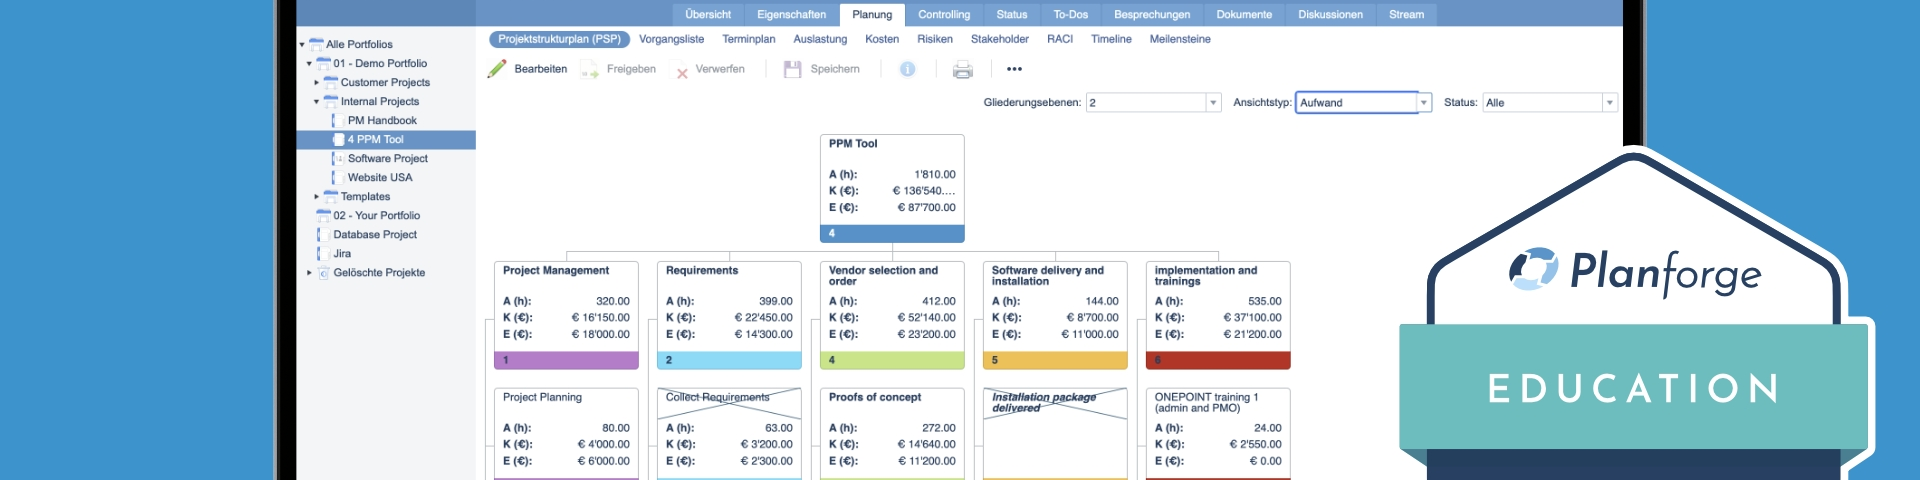Click the Proofs of concept work package
1920x480 pixels.
click(x=892, y=434)
